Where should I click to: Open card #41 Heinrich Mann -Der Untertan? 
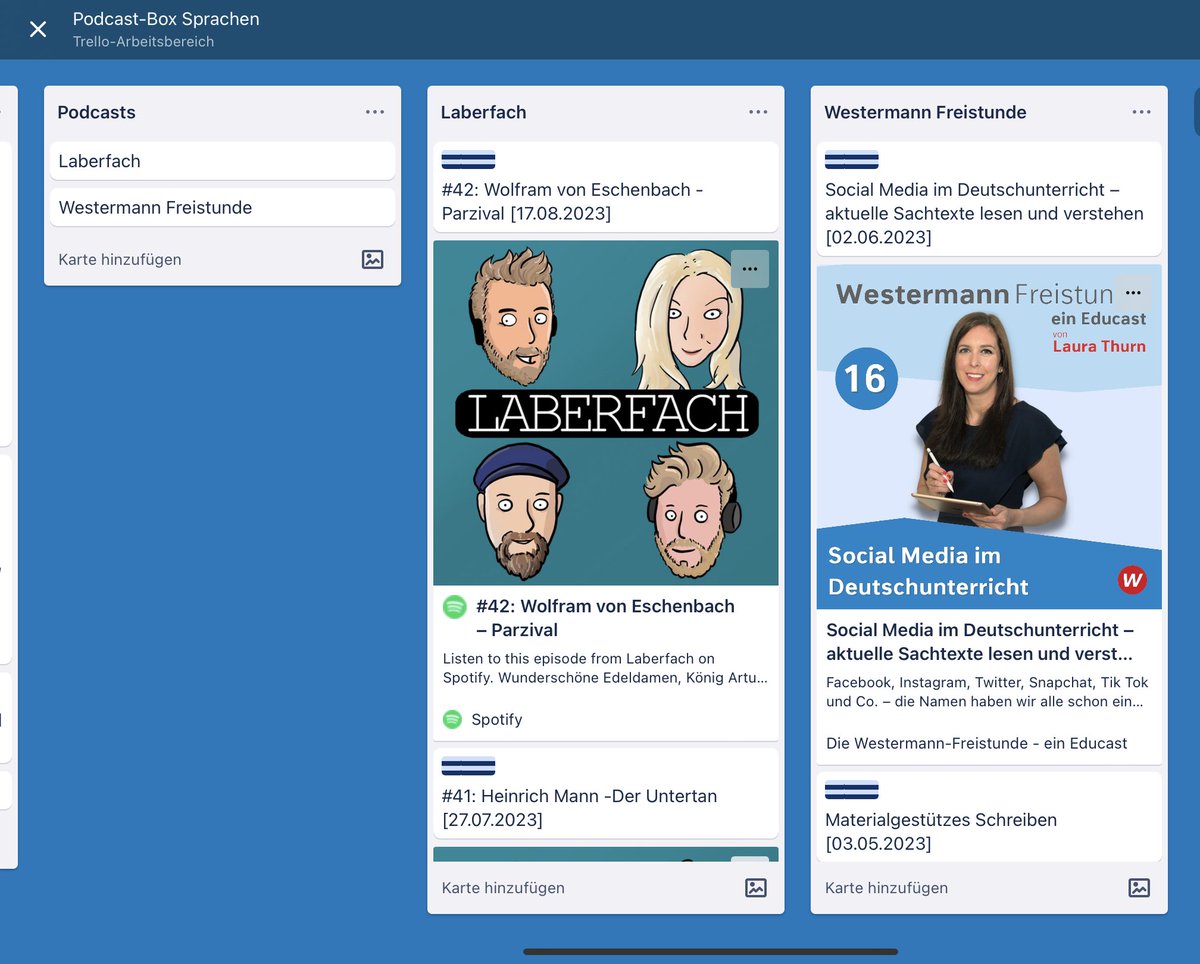606,793
